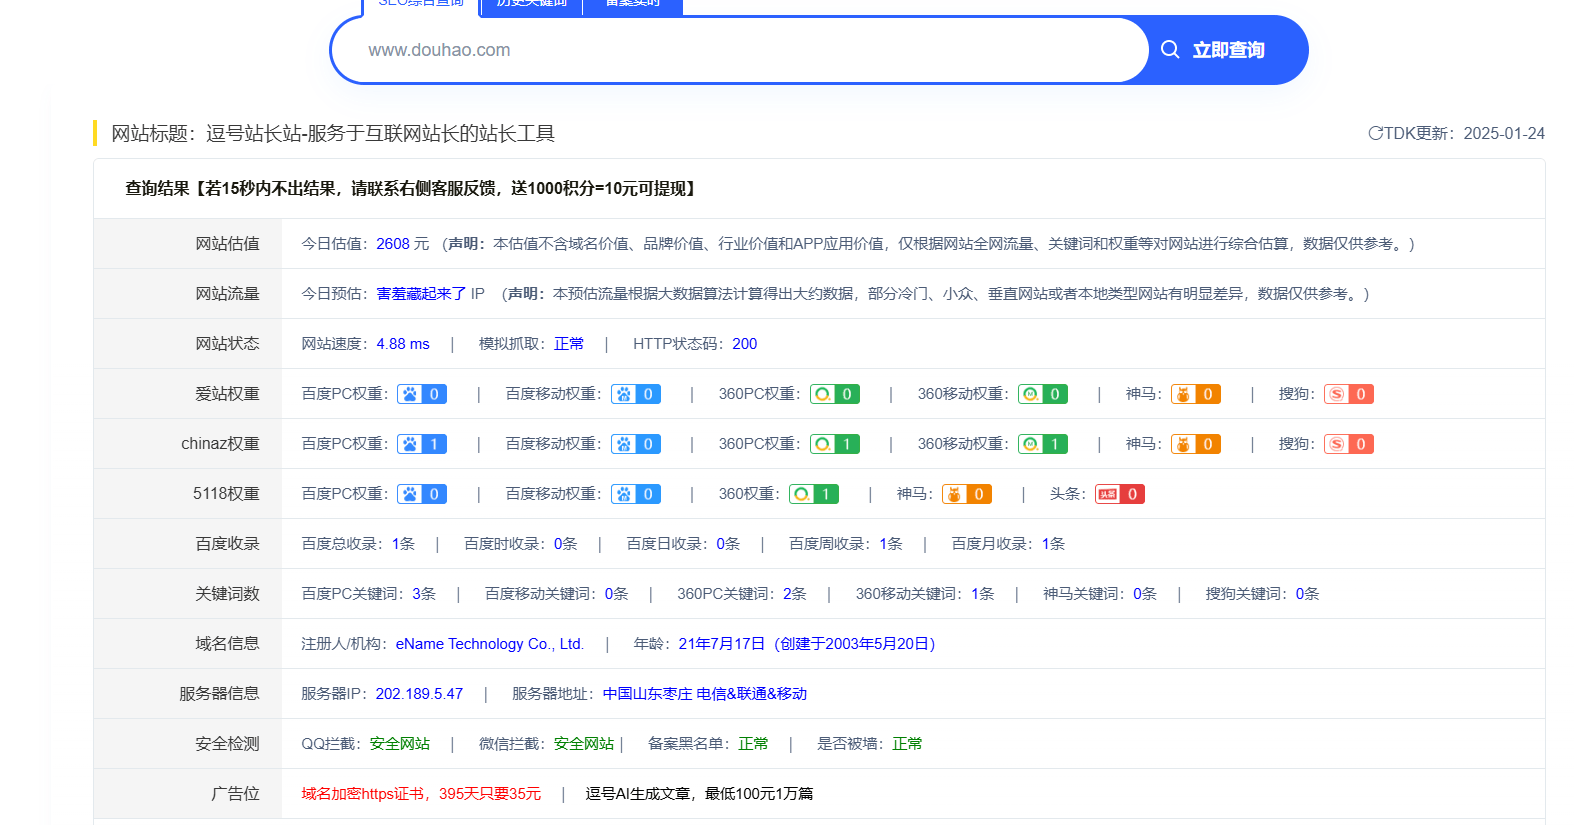This screenshot has height=825, width=1574.
Task: Click 模拟抓取 正常 status link
Action: (569, 344)
